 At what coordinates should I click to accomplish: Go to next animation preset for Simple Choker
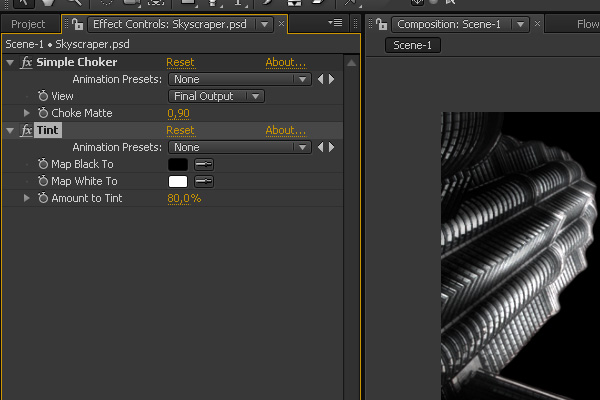point(332,79)
